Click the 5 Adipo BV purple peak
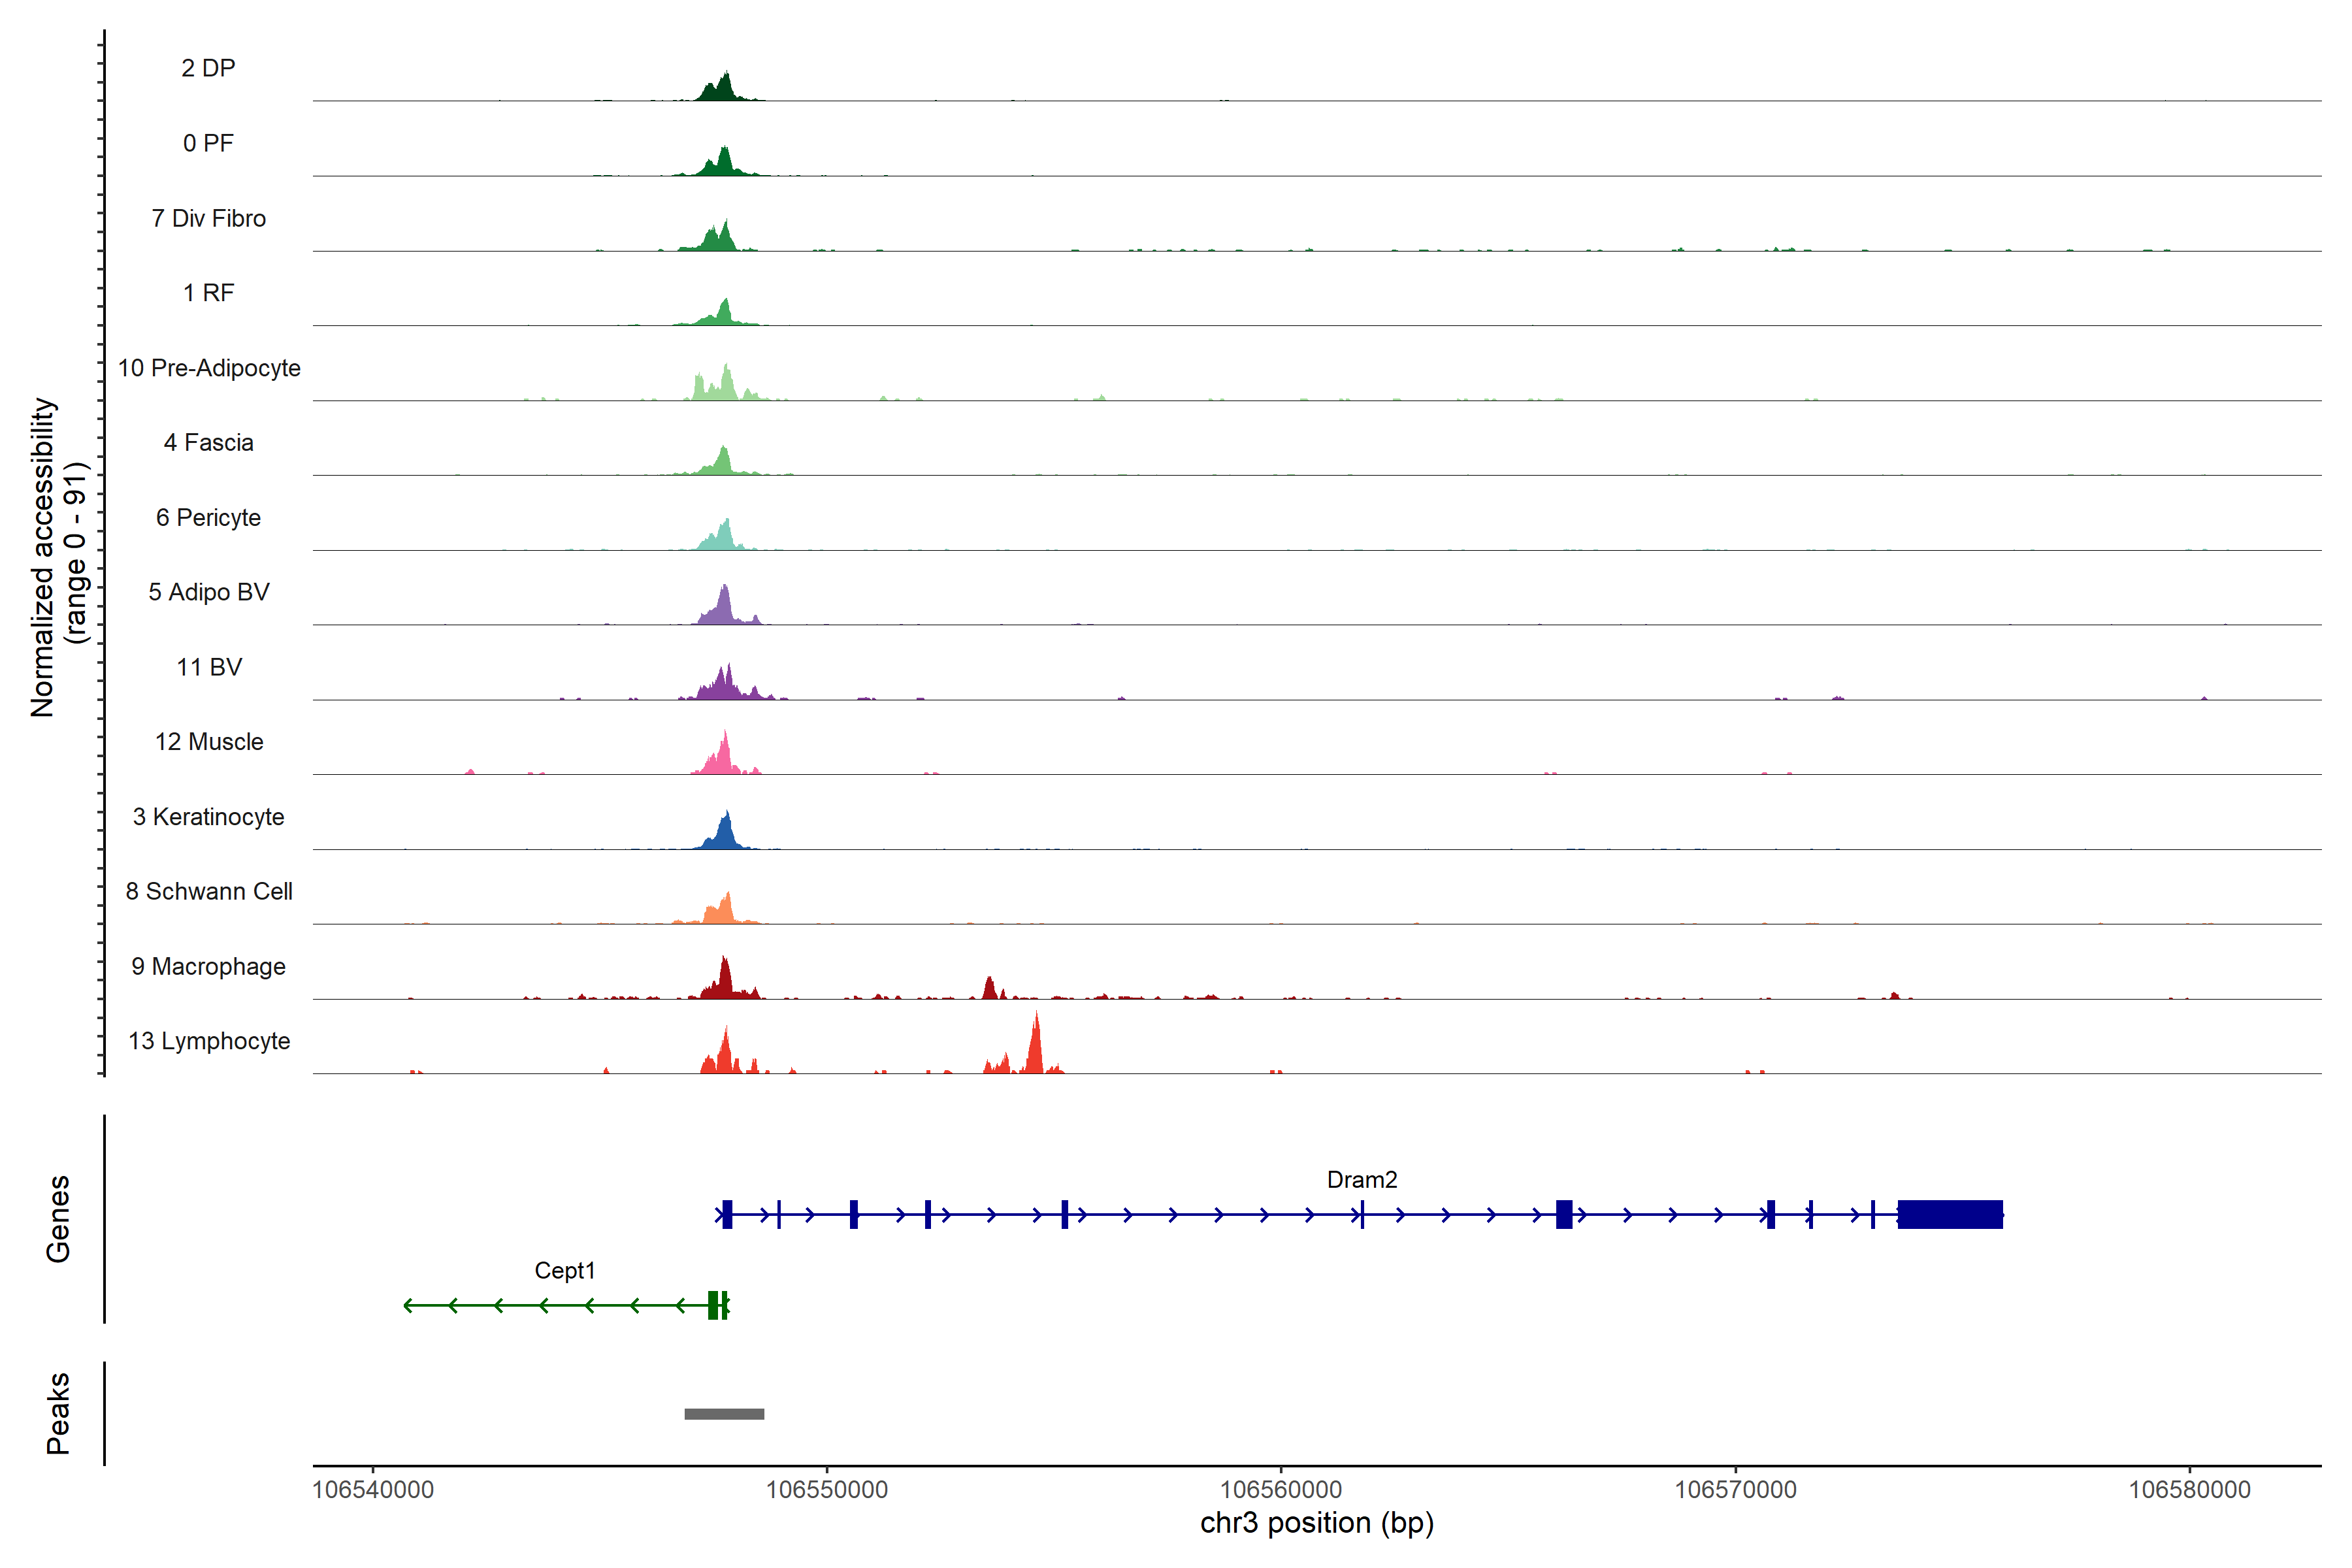Image resolution: width=2352 pixels, height=1568 pixels. [724, 609]
